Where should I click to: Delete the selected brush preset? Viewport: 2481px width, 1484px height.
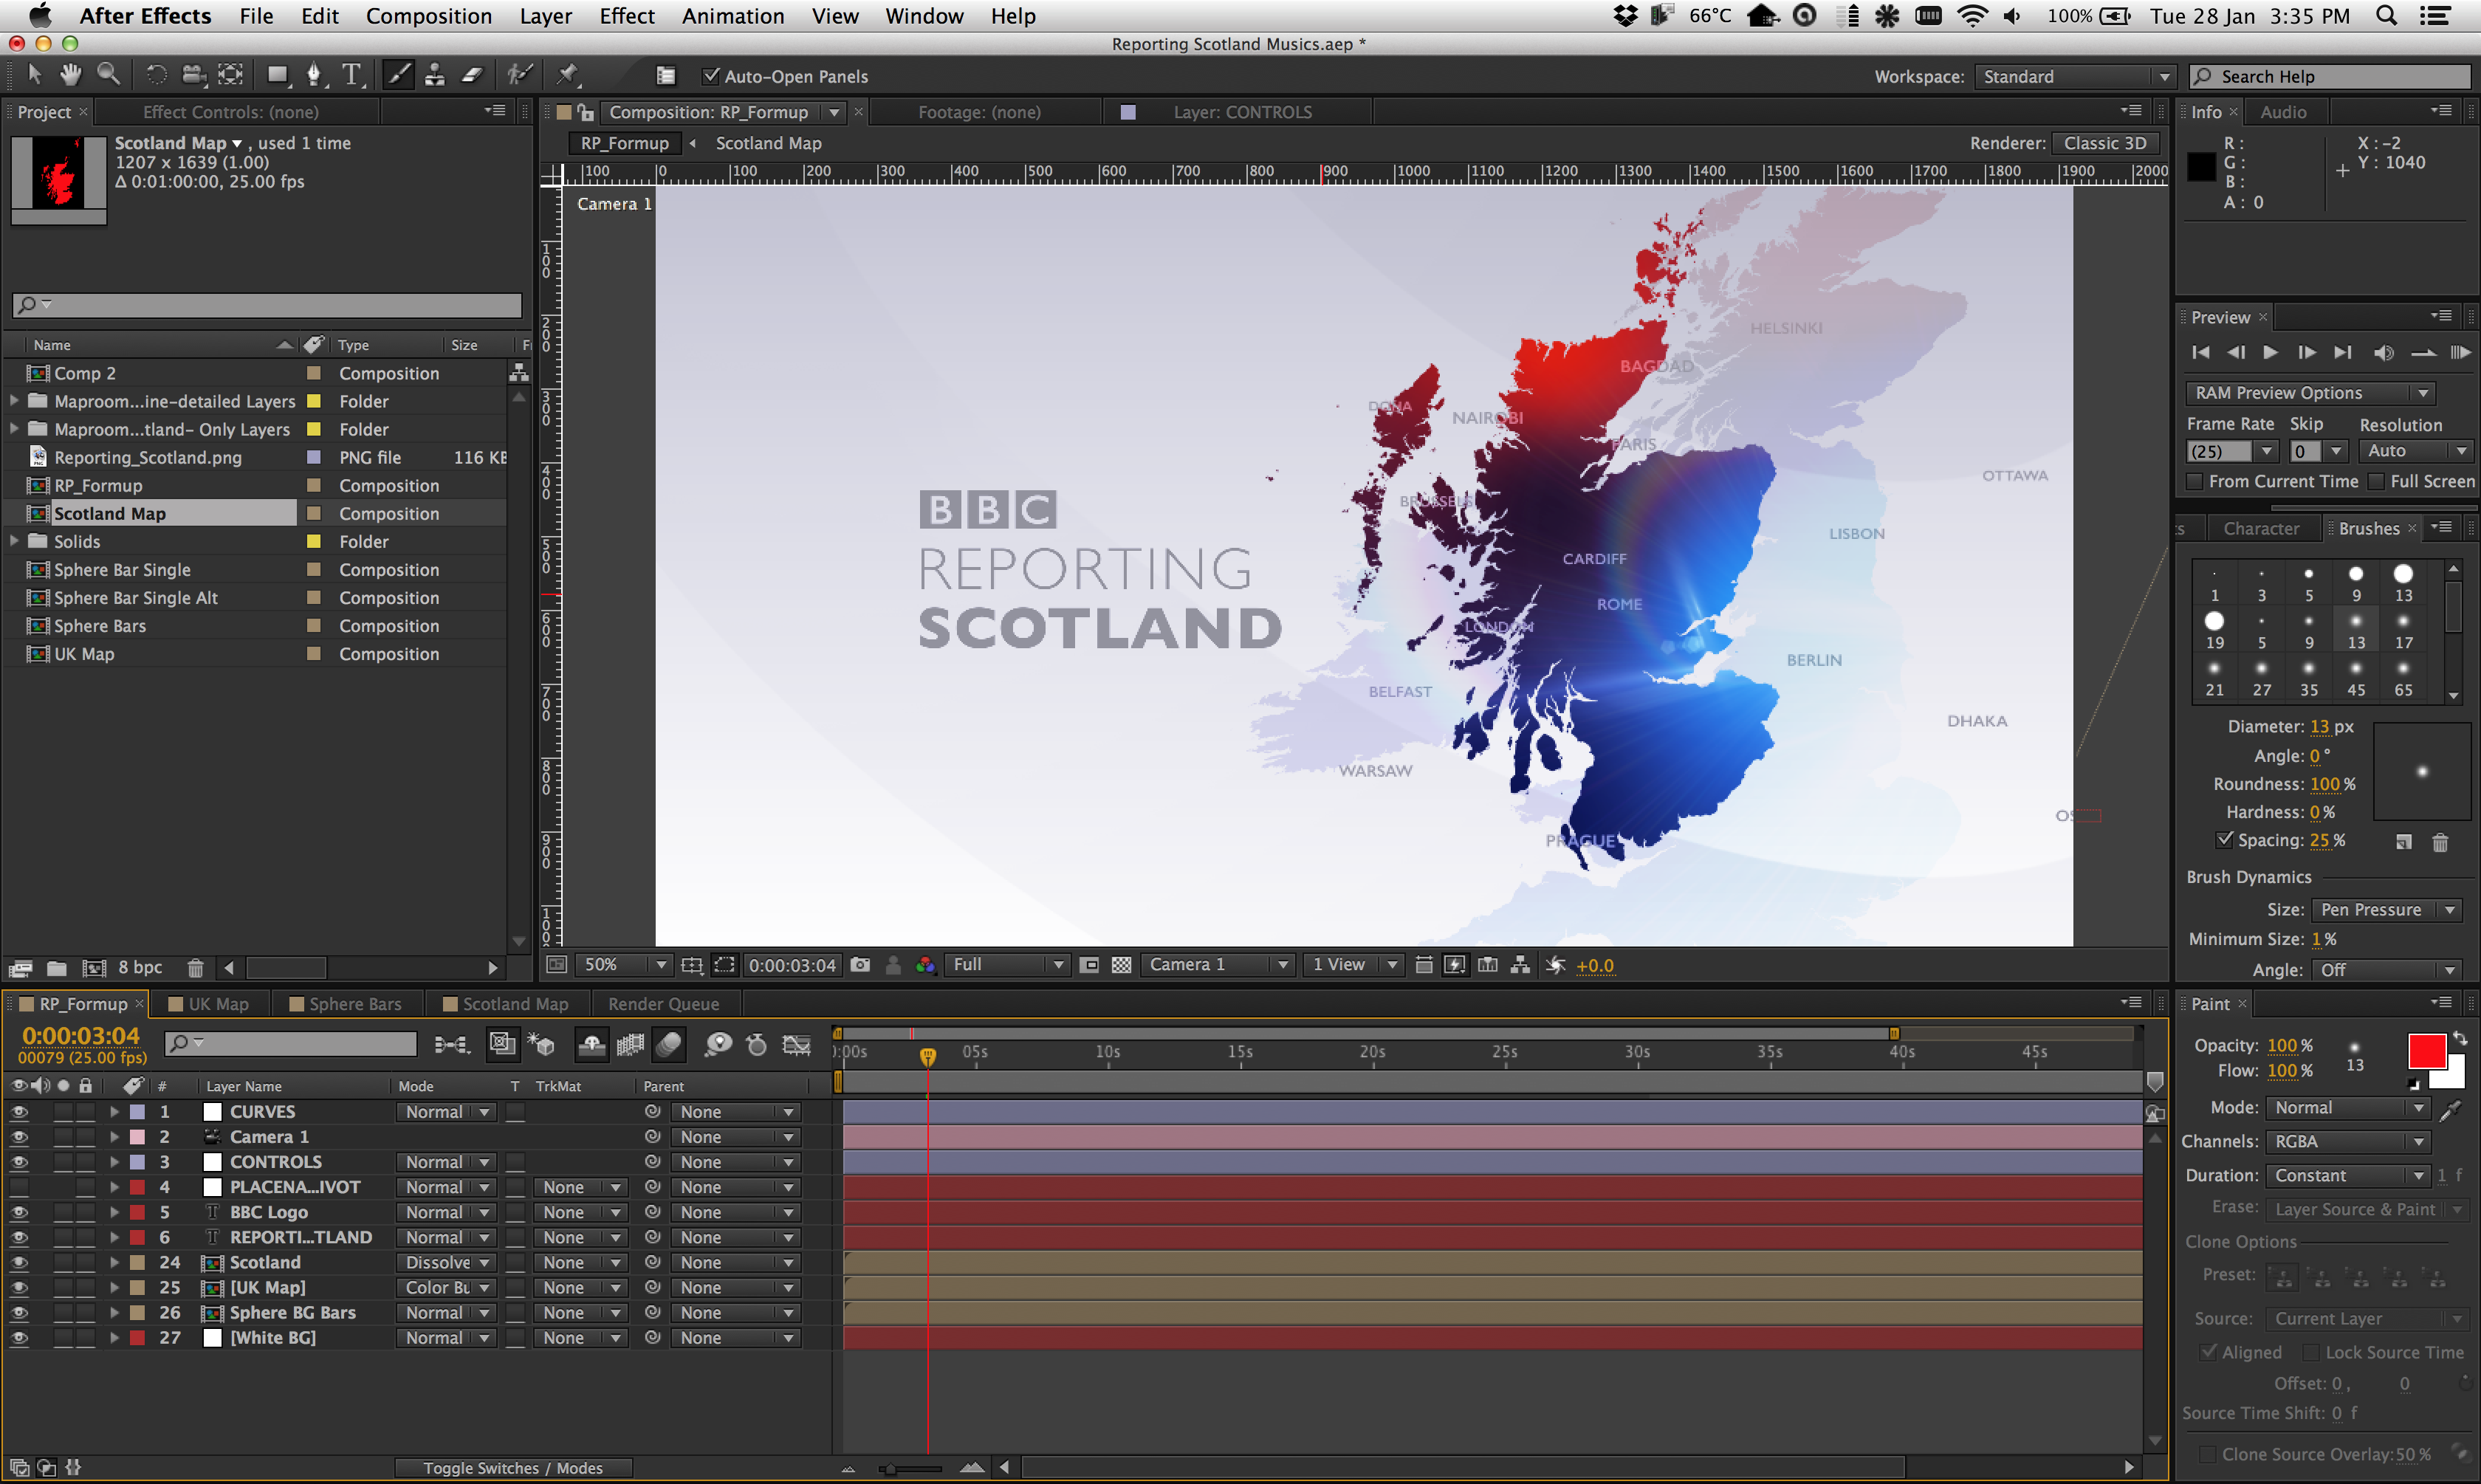tap(2440, 842)
